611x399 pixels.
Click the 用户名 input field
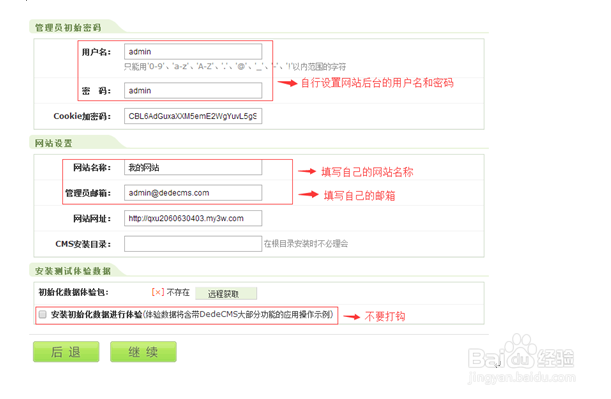point(193,51)
